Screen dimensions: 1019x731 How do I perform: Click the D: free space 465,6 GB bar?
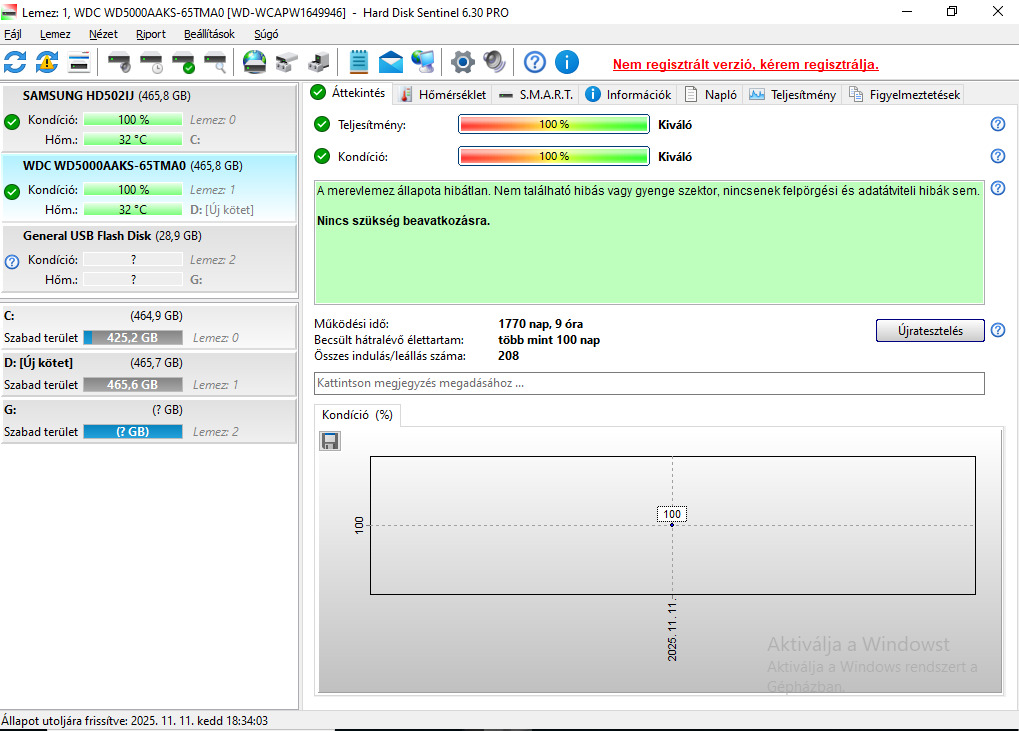coord(133,385)
